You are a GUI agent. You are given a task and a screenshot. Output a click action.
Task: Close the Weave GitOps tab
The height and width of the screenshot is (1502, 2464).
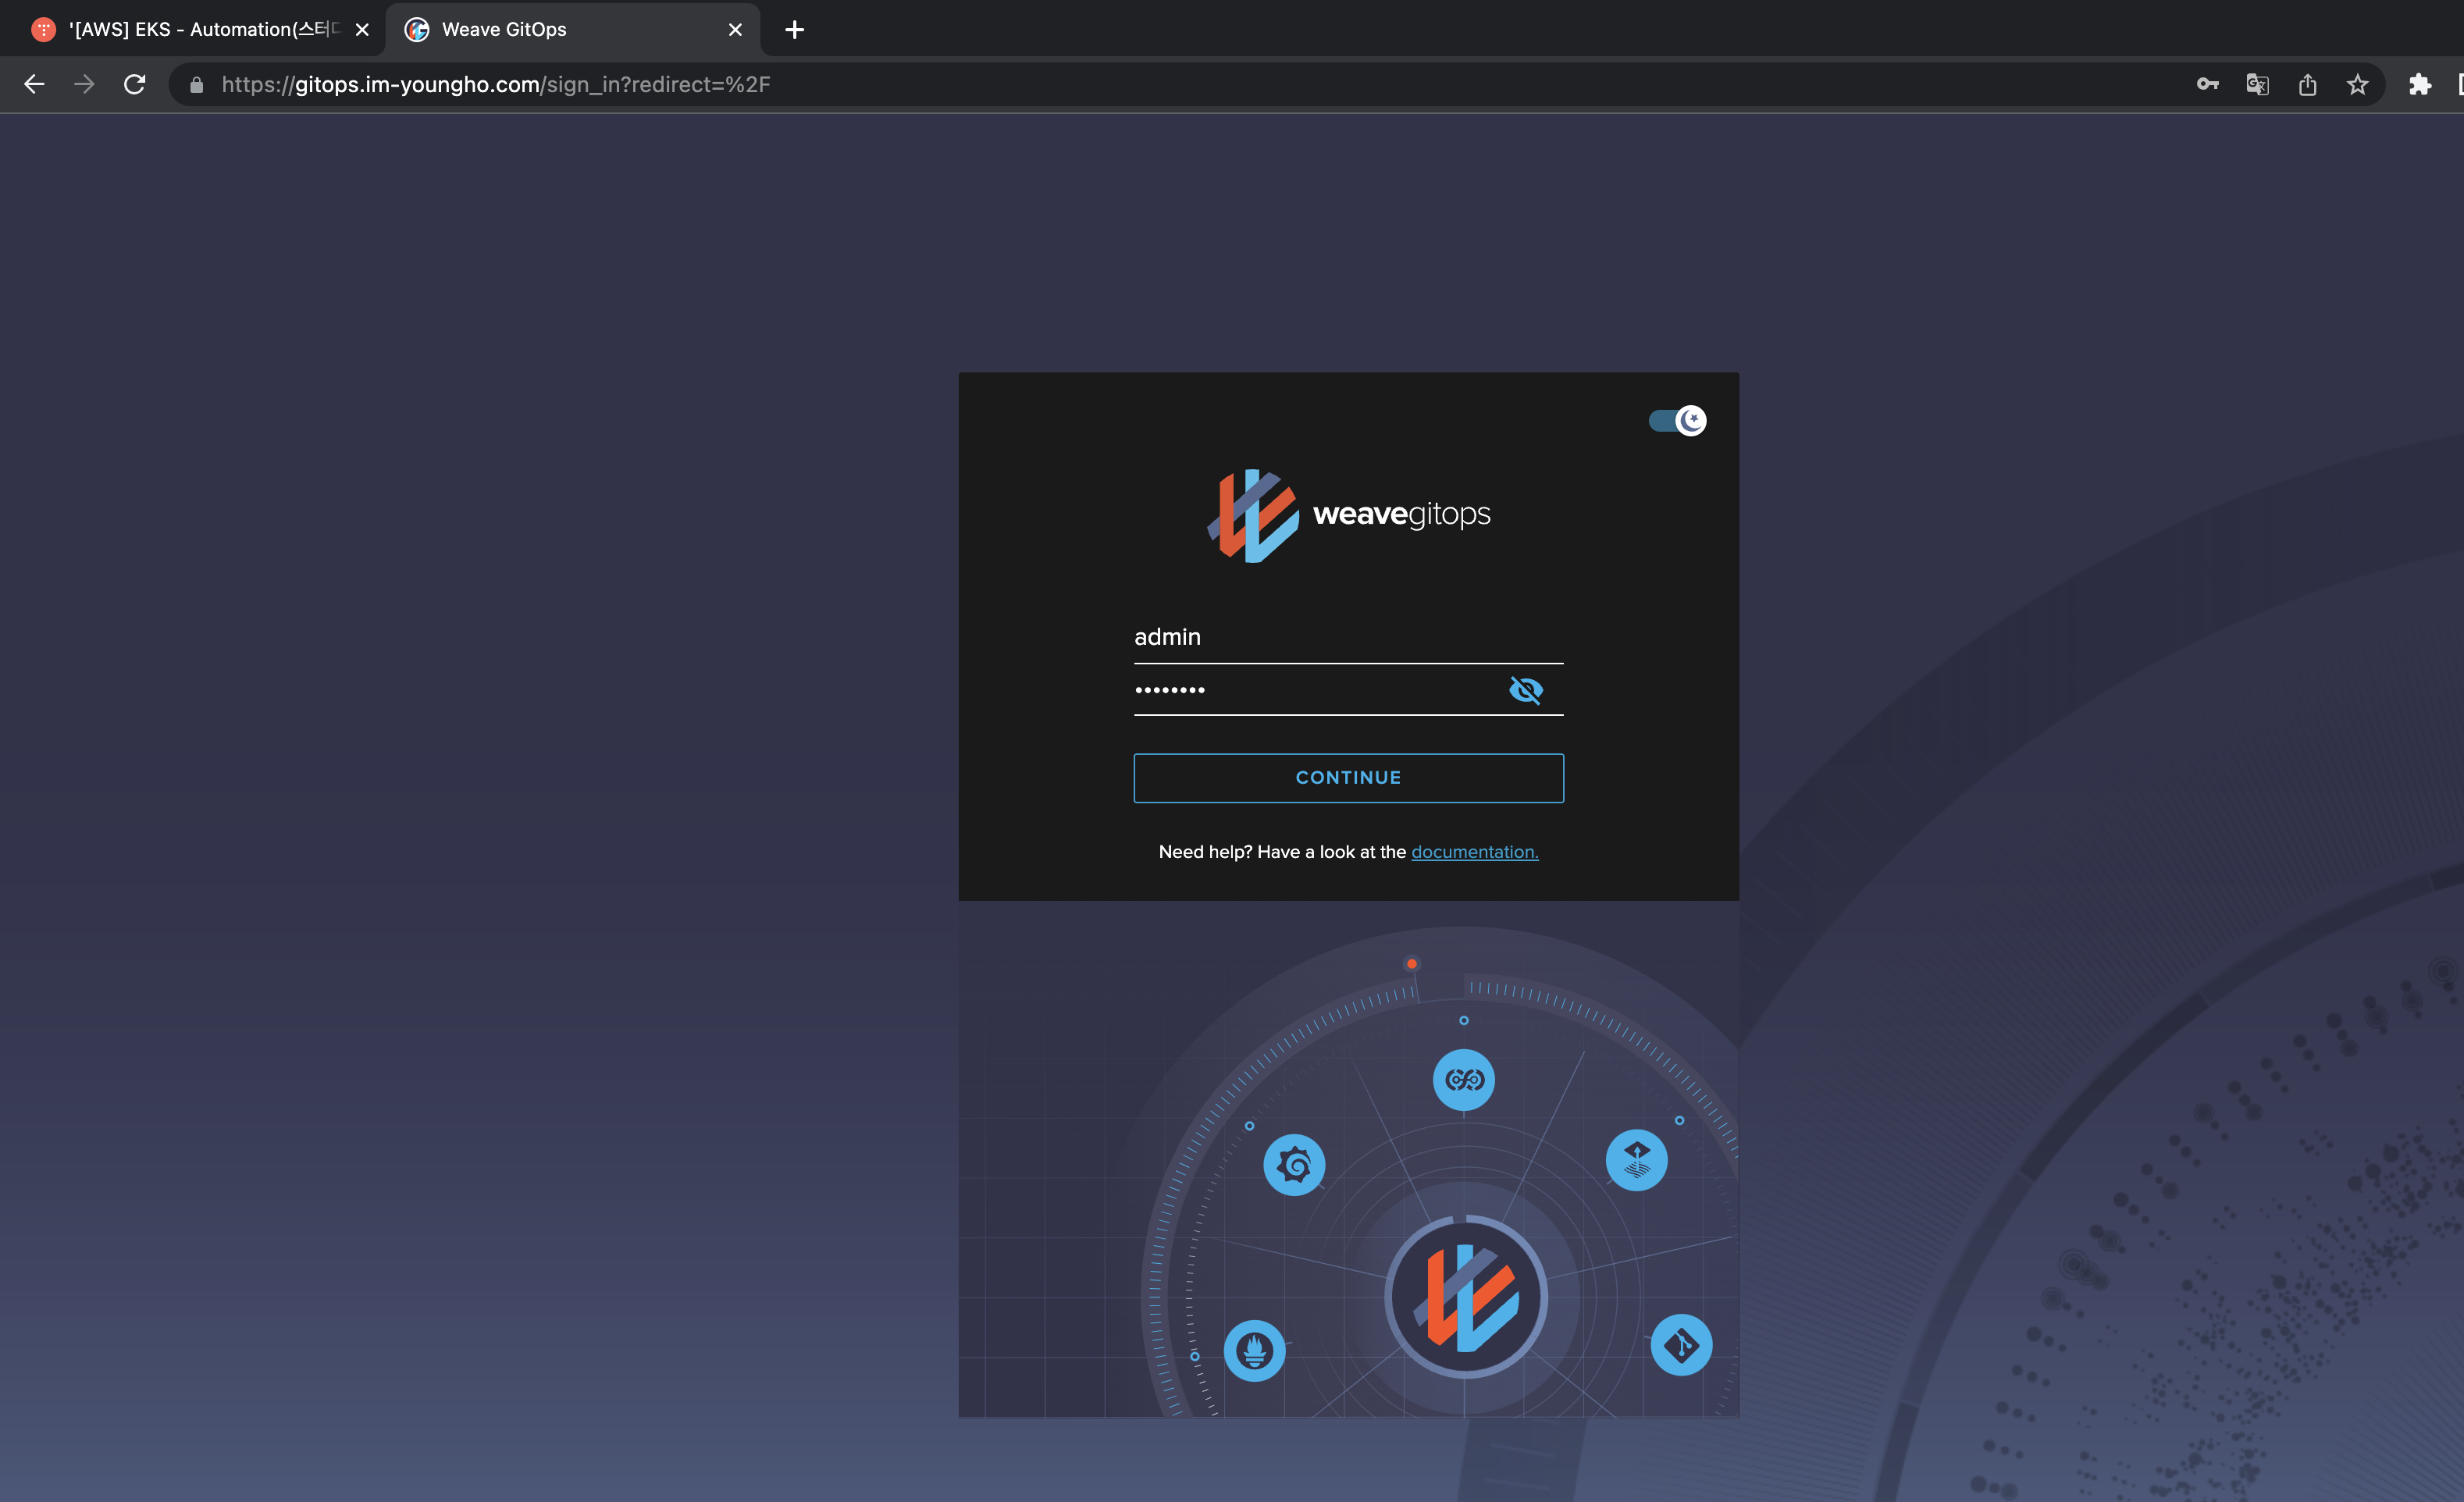point(735,30)
